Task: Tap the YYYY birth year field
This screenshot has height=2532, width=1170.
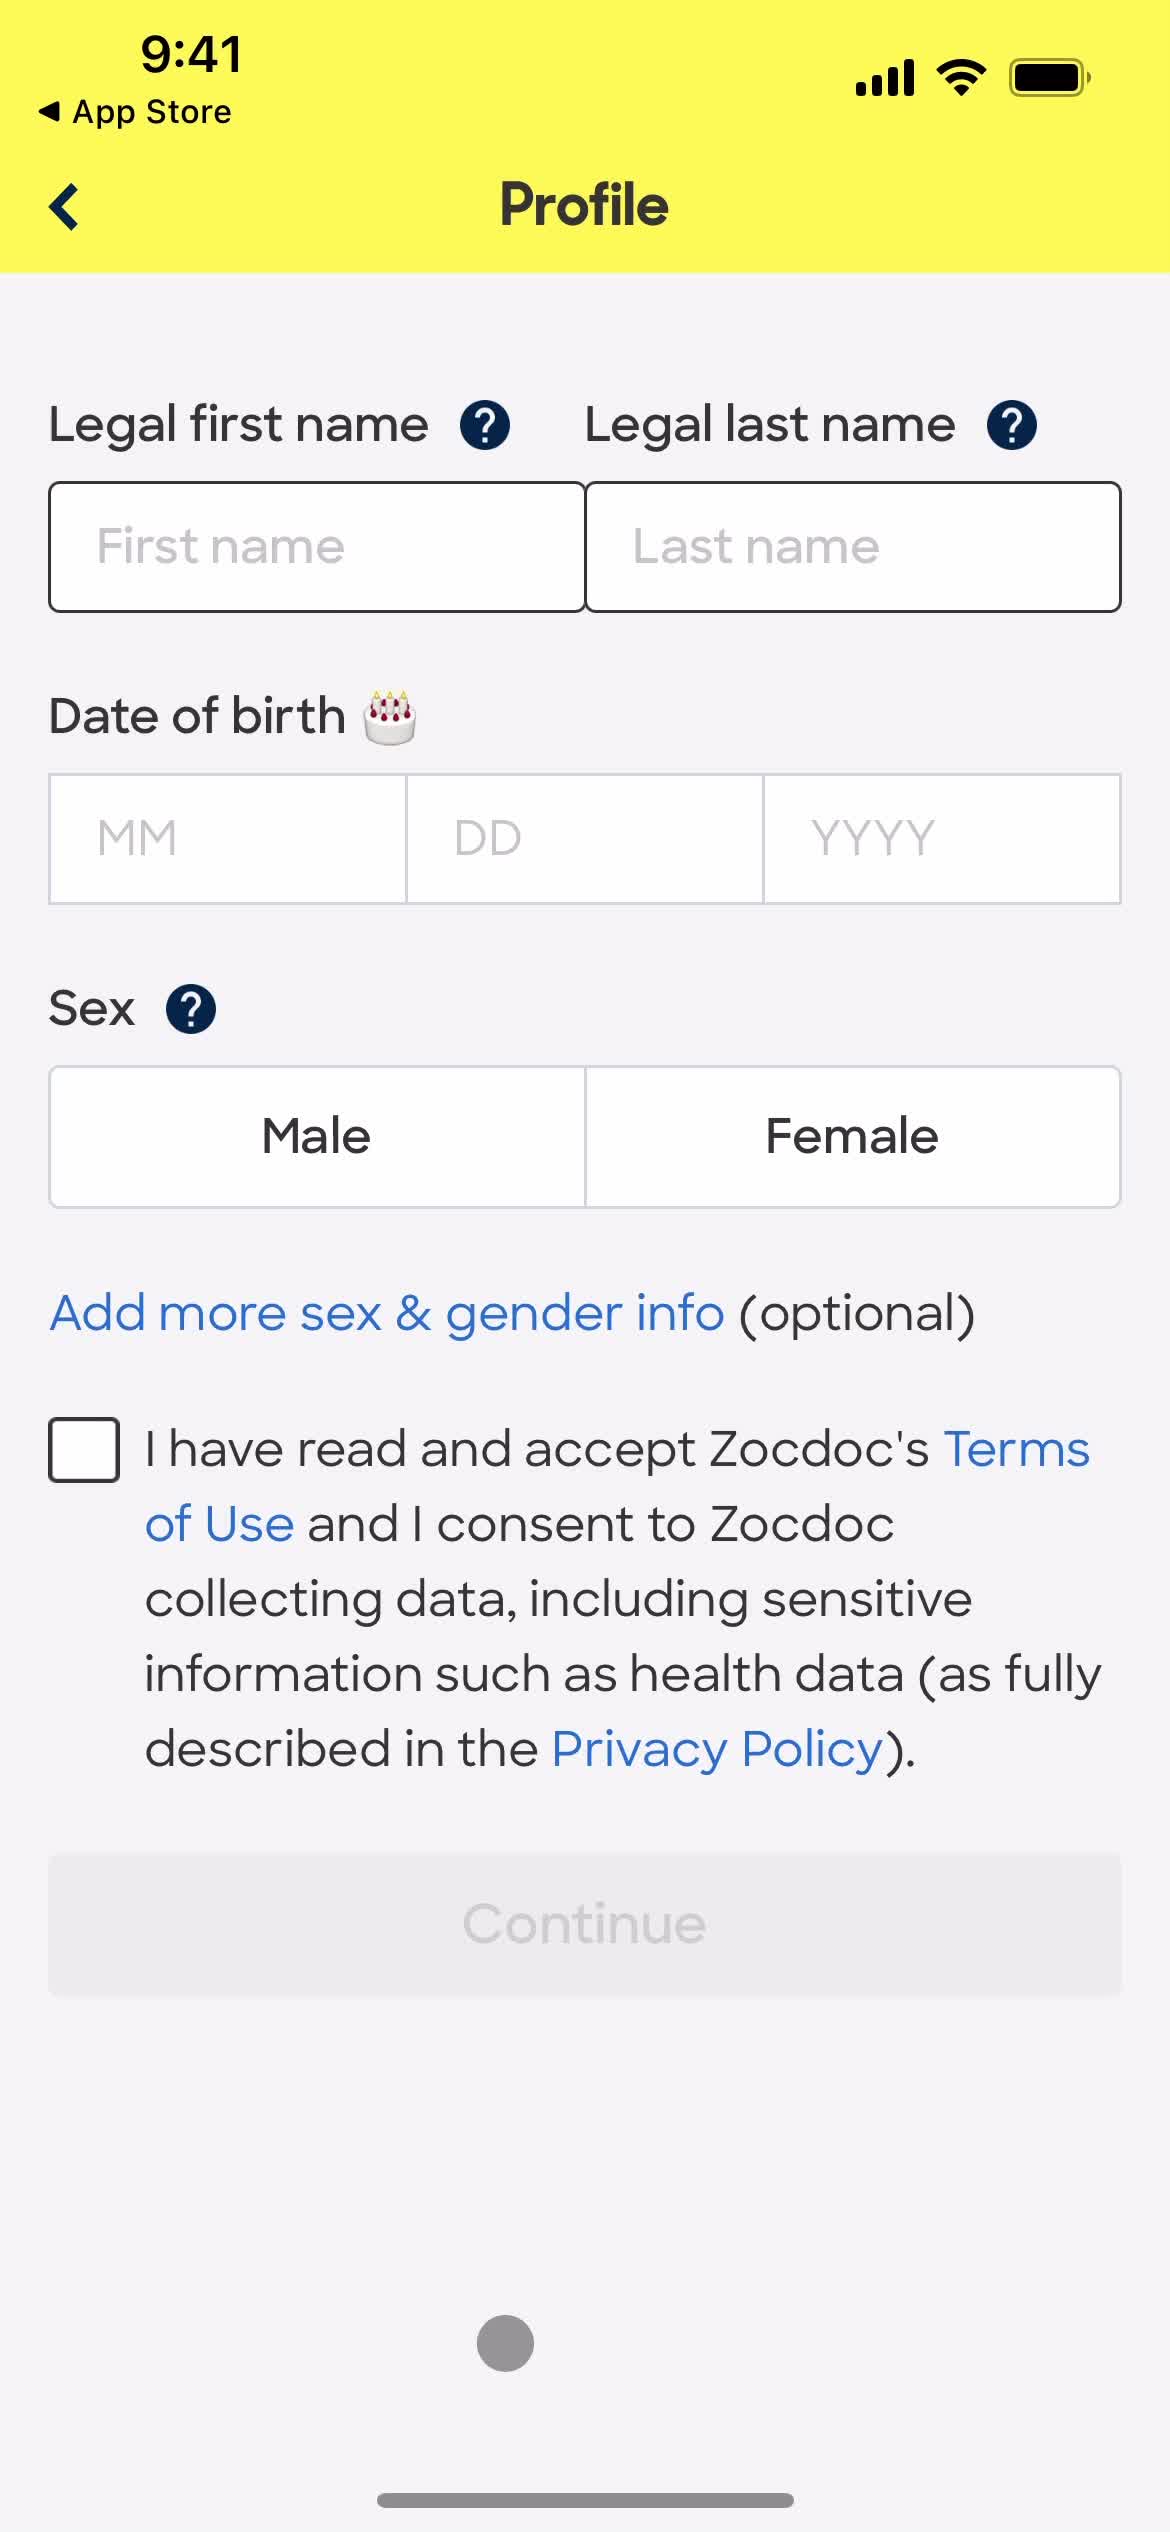Action: point(941,838)
